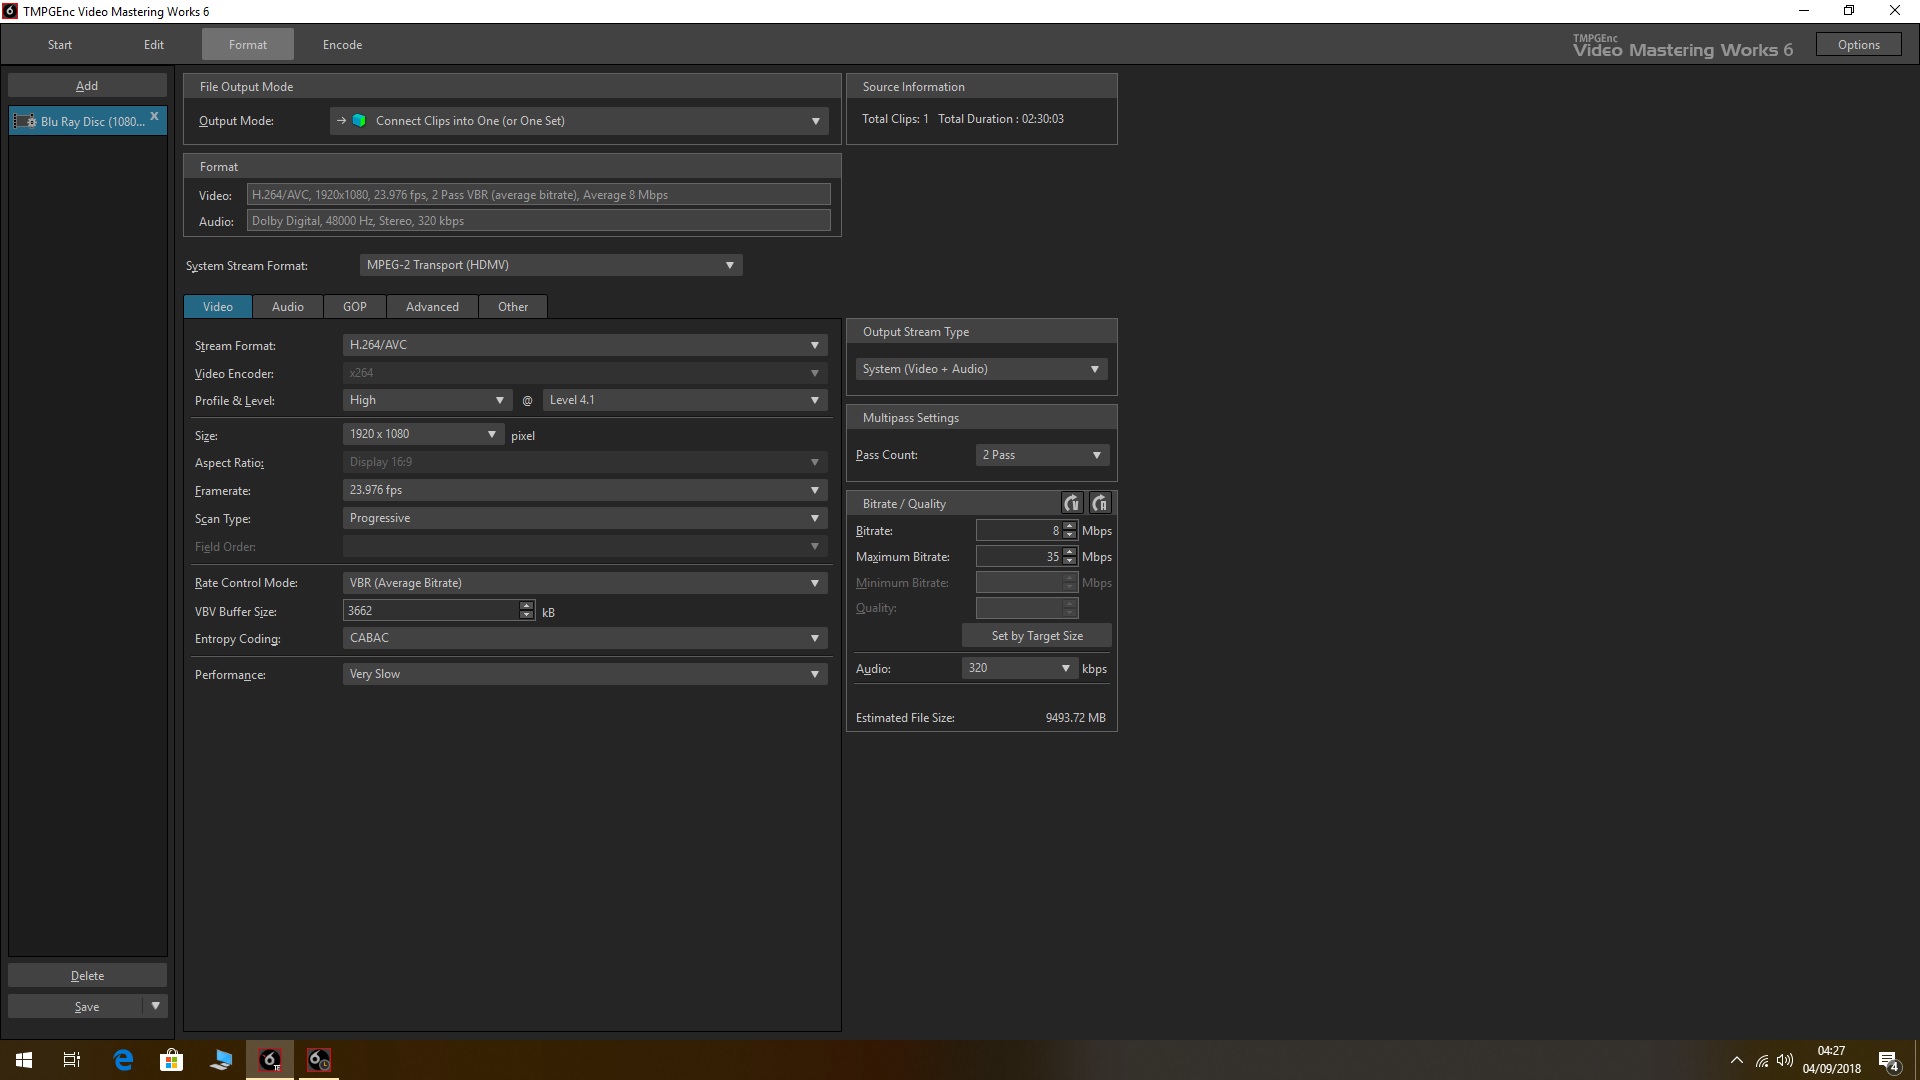
Task: Close the Blu Ray Disc clip item
Action: [x=154, y=116]
